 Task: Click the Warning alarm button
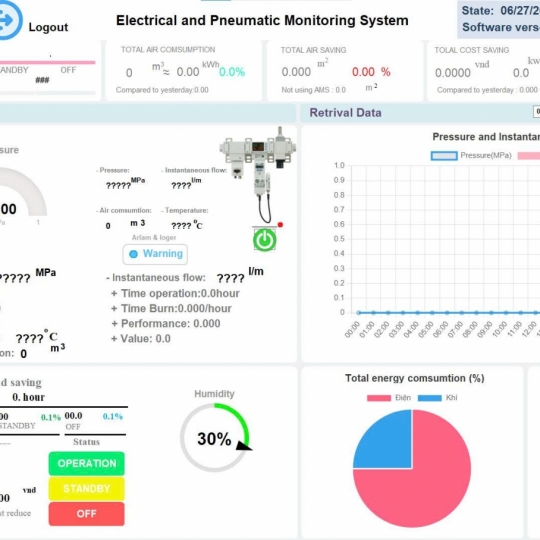tap(155, 254)
